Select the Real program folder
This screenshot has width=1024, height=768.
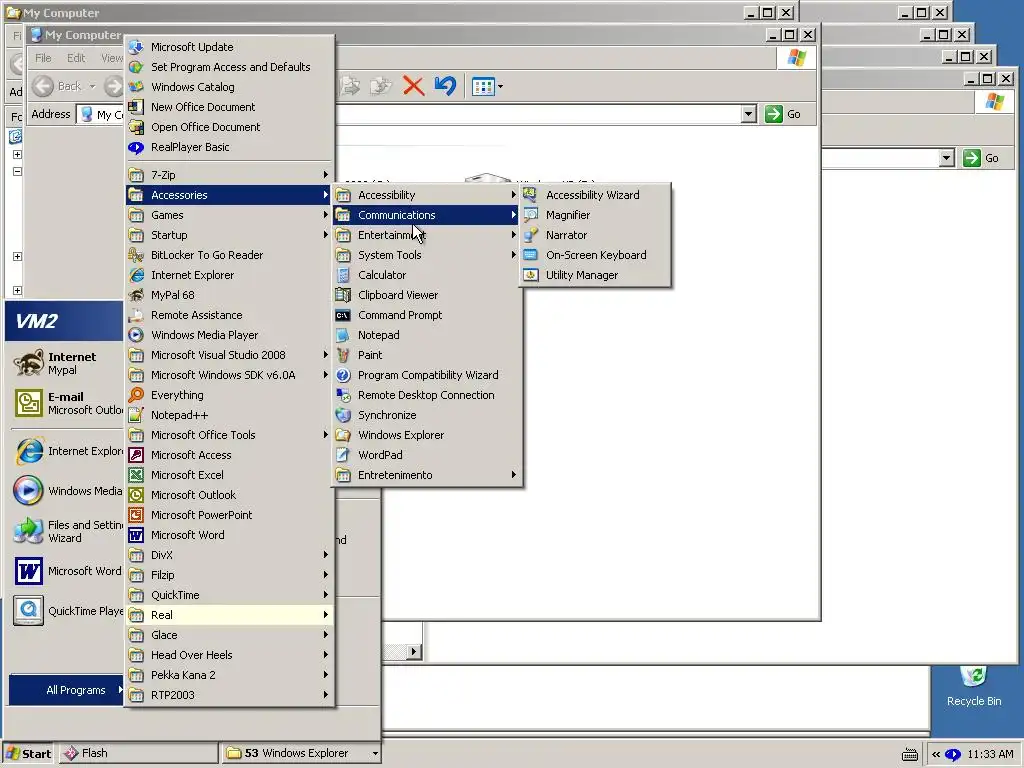[229, 615]
